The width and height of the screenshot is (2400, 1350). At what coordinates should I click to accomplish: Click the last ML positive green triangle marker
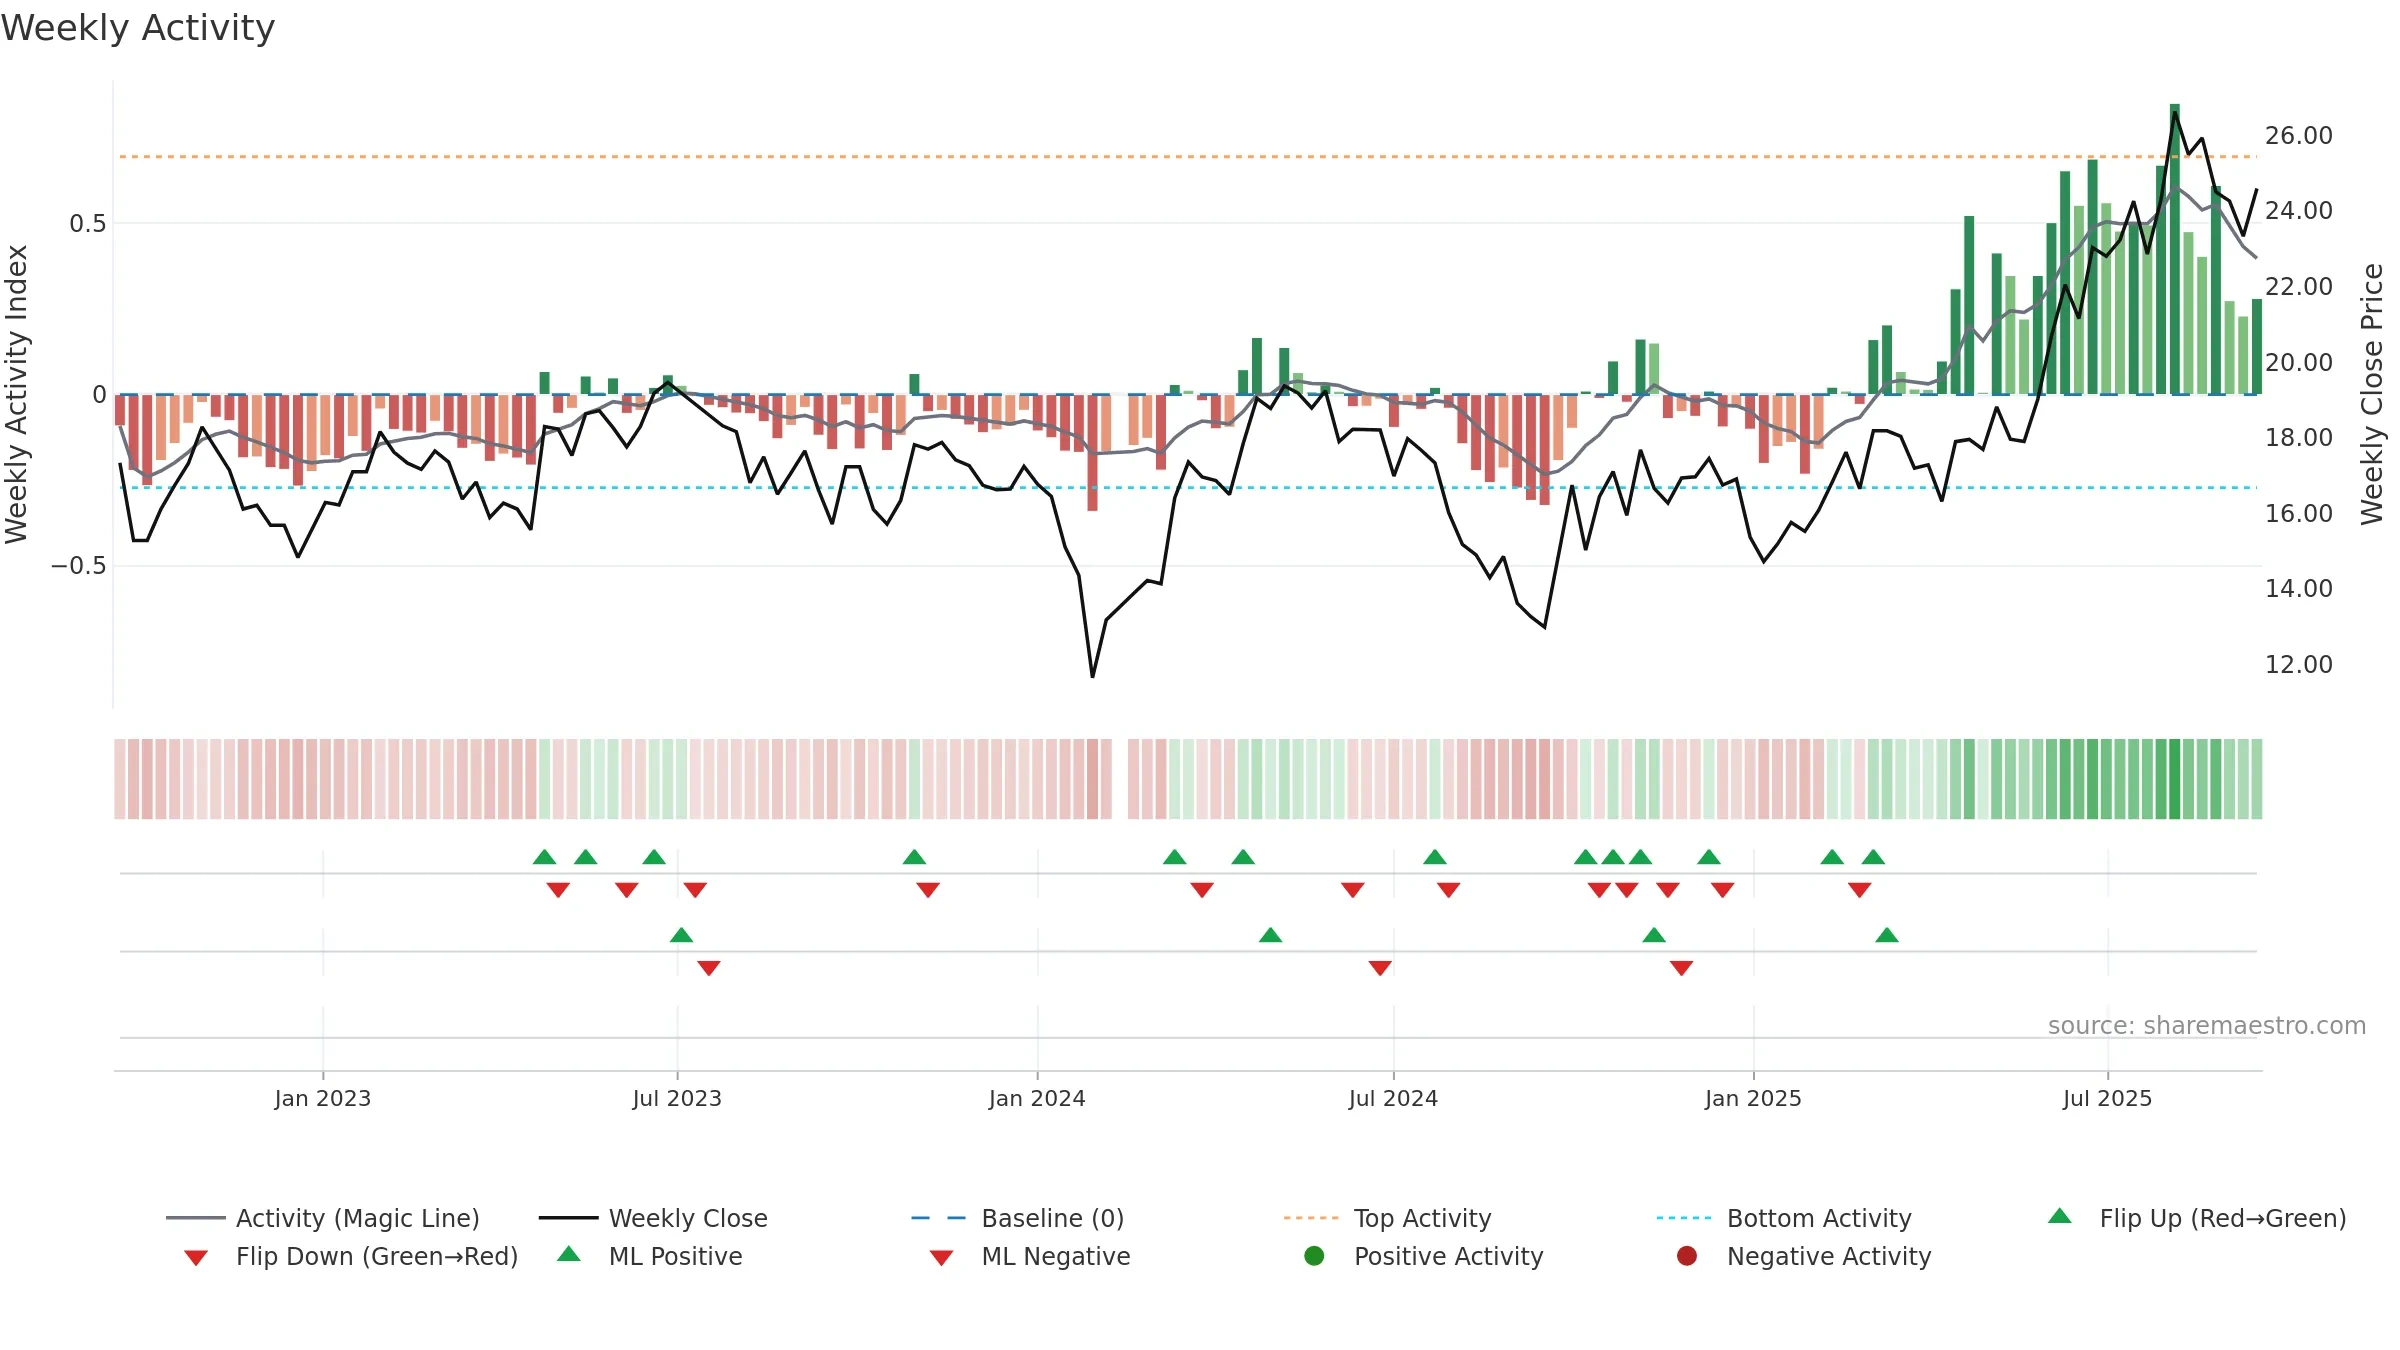(x=1887, y=935)
